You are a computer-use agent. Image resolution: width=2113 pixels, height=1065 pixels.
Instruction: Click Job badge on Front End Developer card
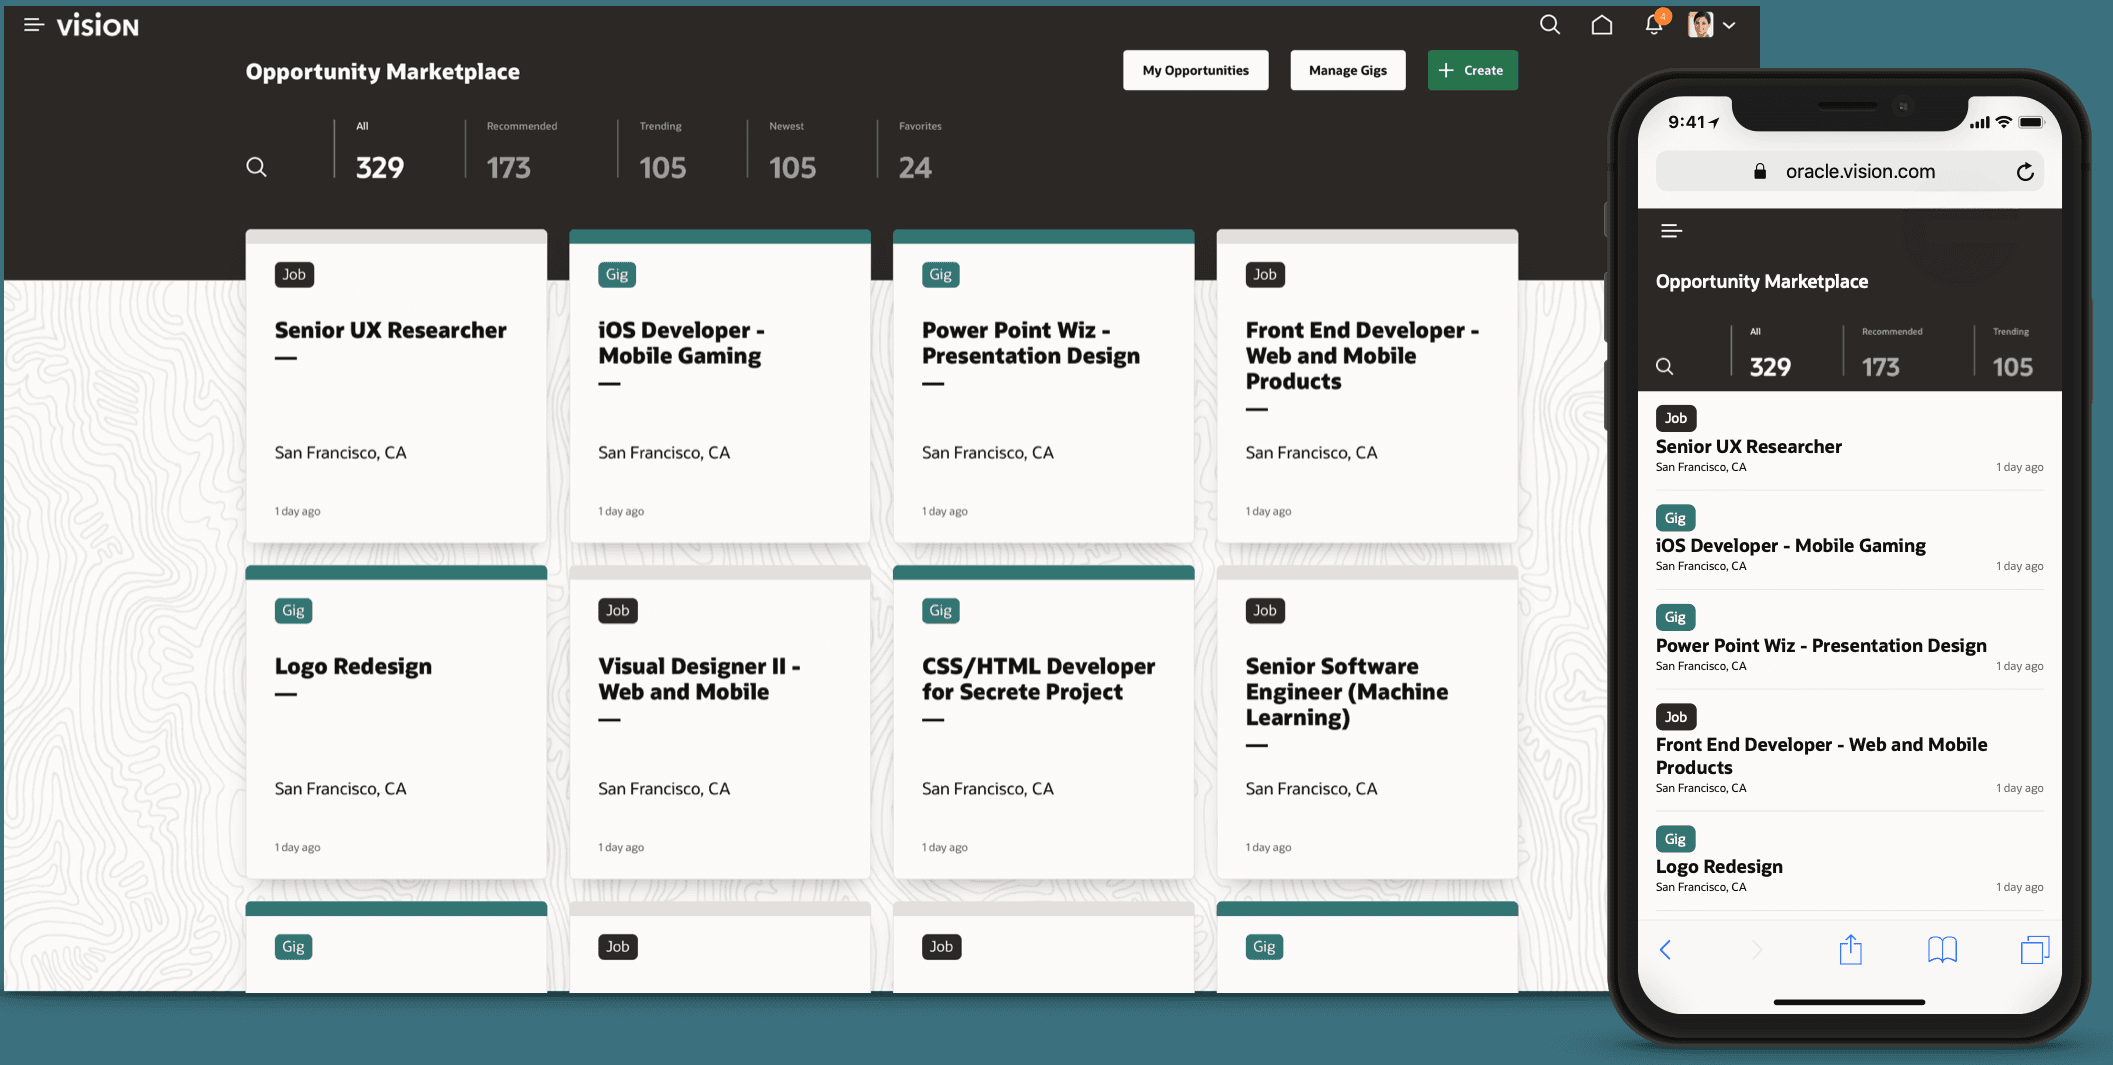click(1265, 275)
